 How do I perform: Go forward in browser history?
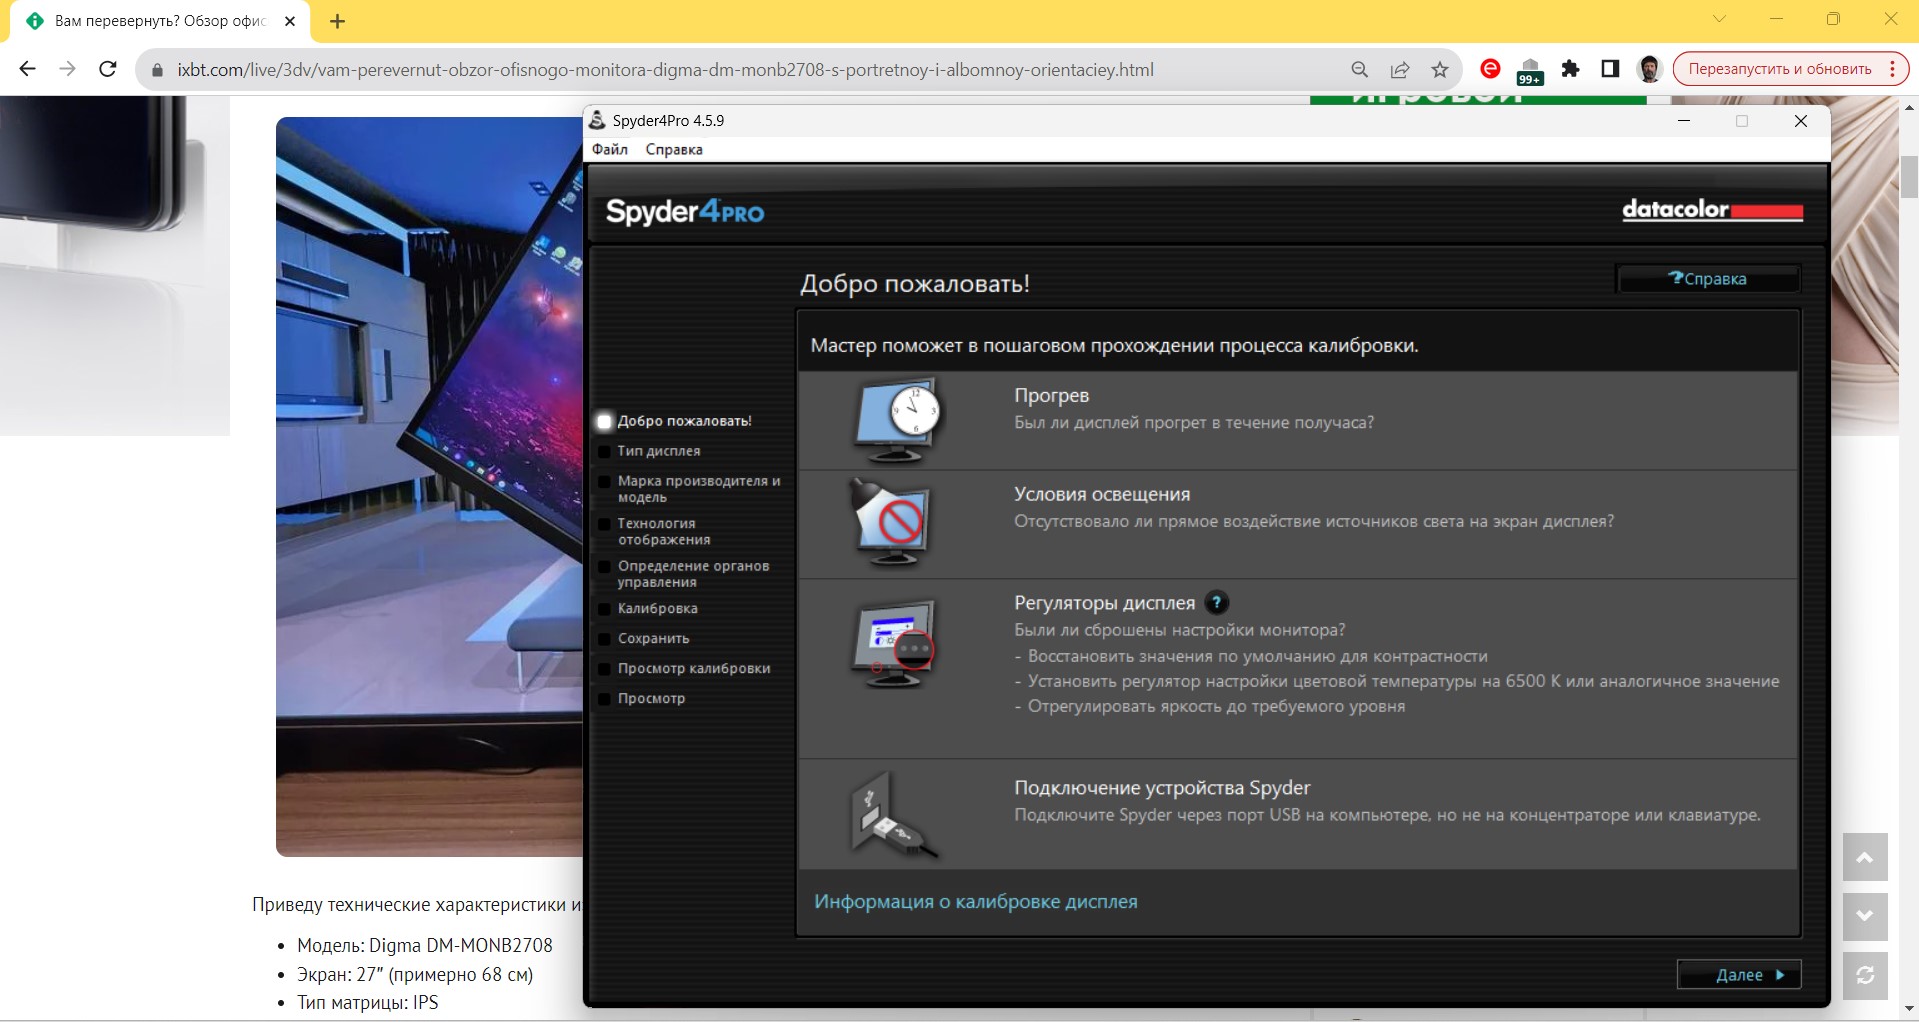click(x=67, y=69)
